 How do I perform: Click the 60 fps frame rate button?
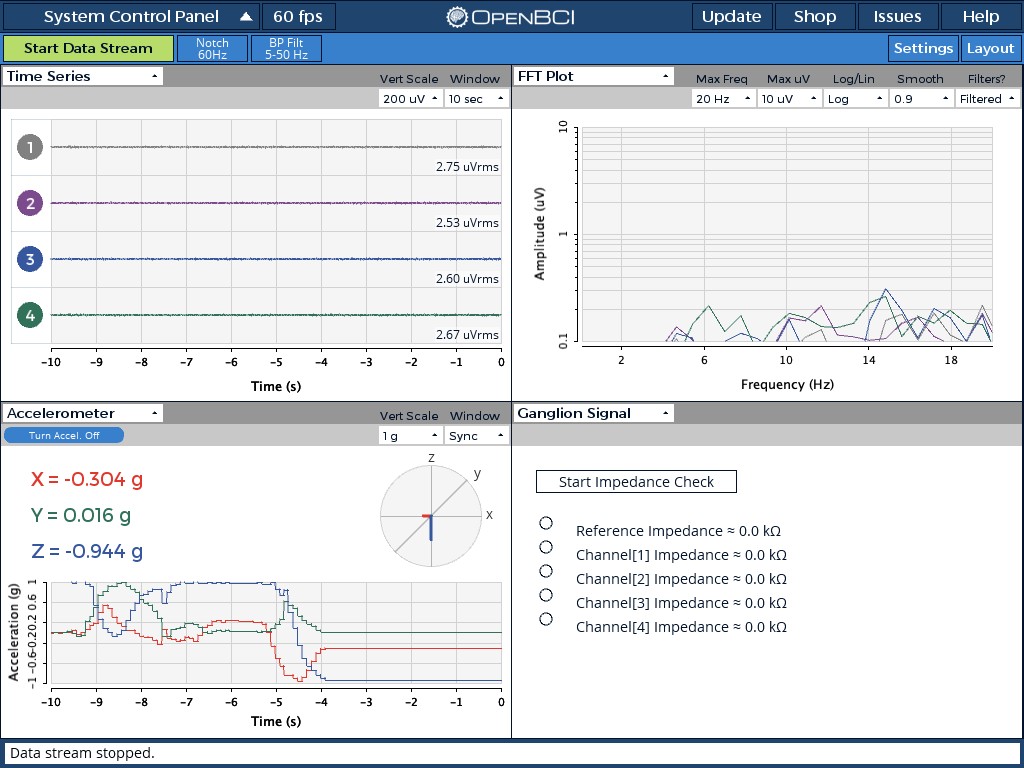pyautogui.click(x=298, y=17)
